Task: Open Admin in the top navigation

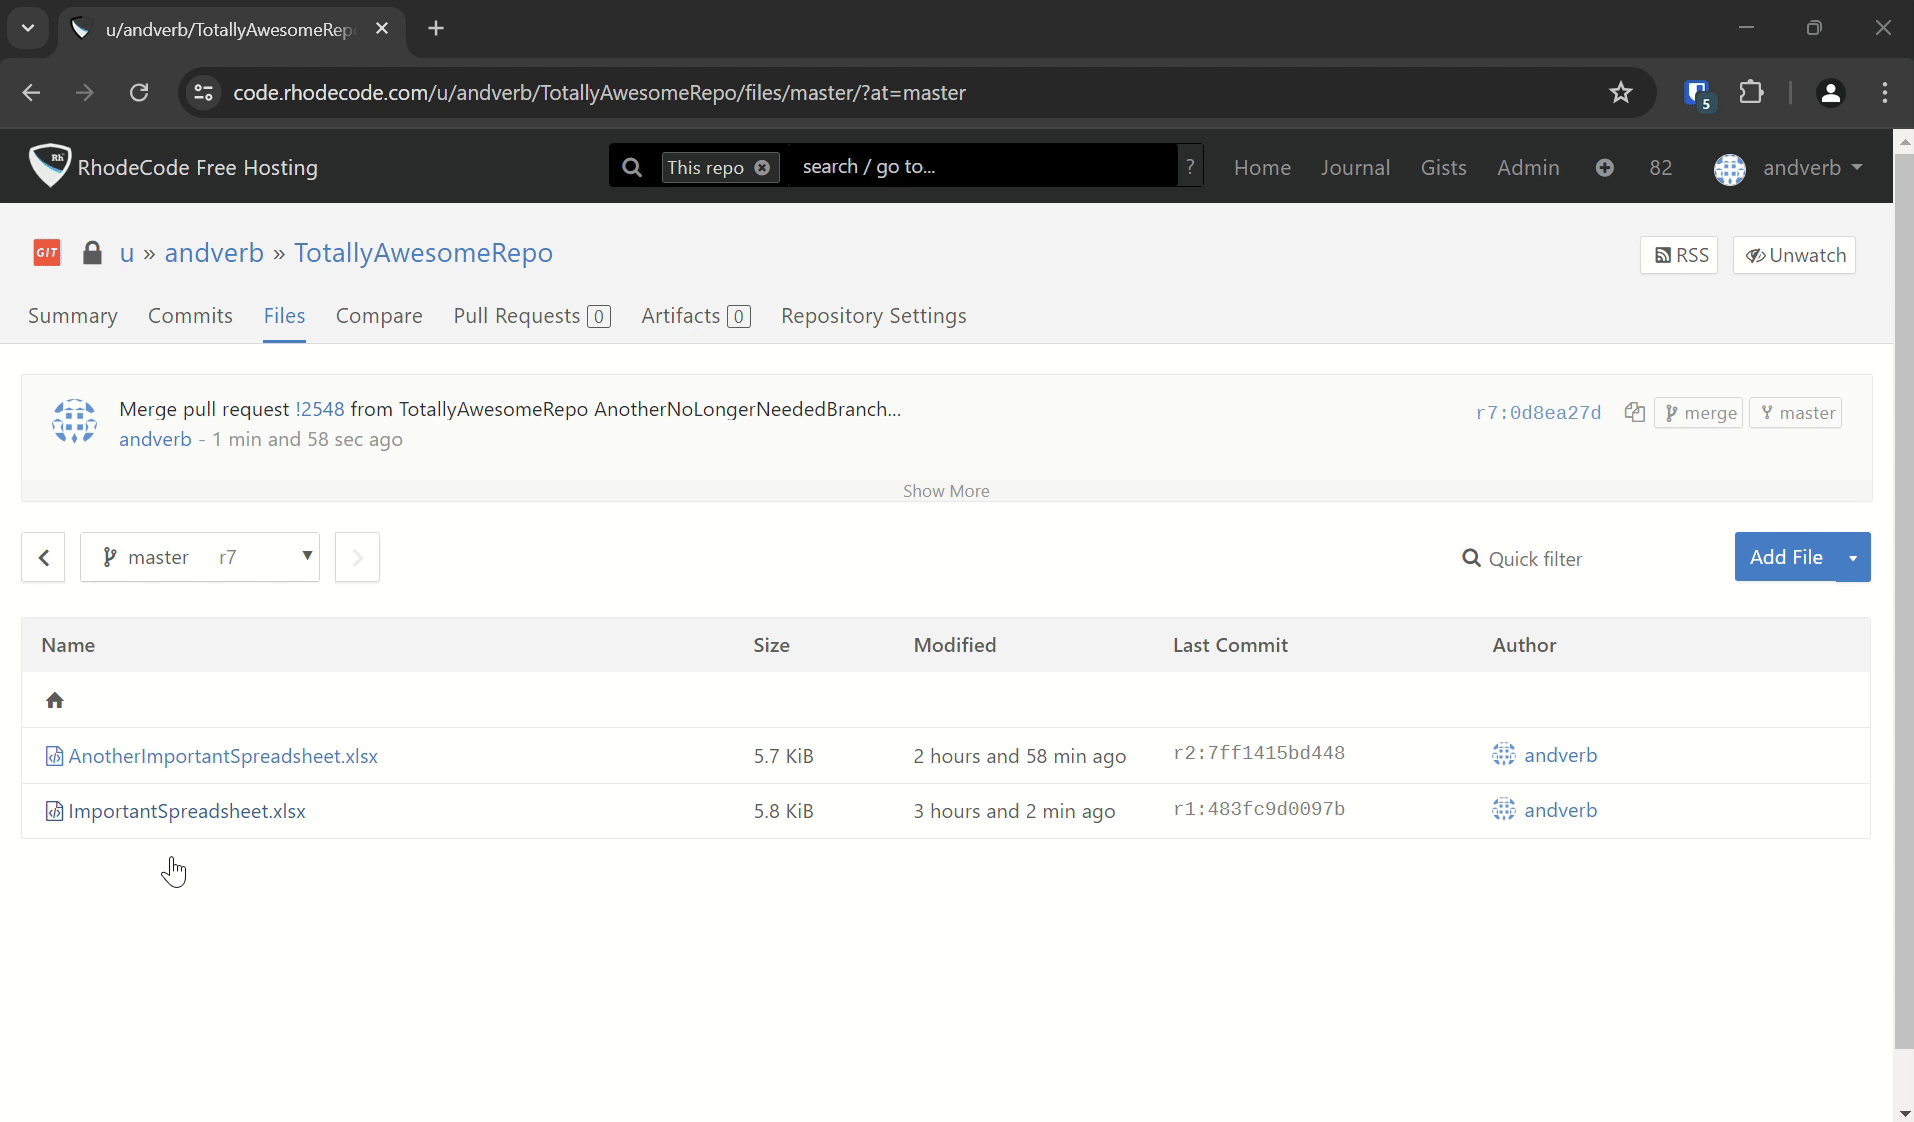Action: pyautogui.click(x=1528, y=167)
